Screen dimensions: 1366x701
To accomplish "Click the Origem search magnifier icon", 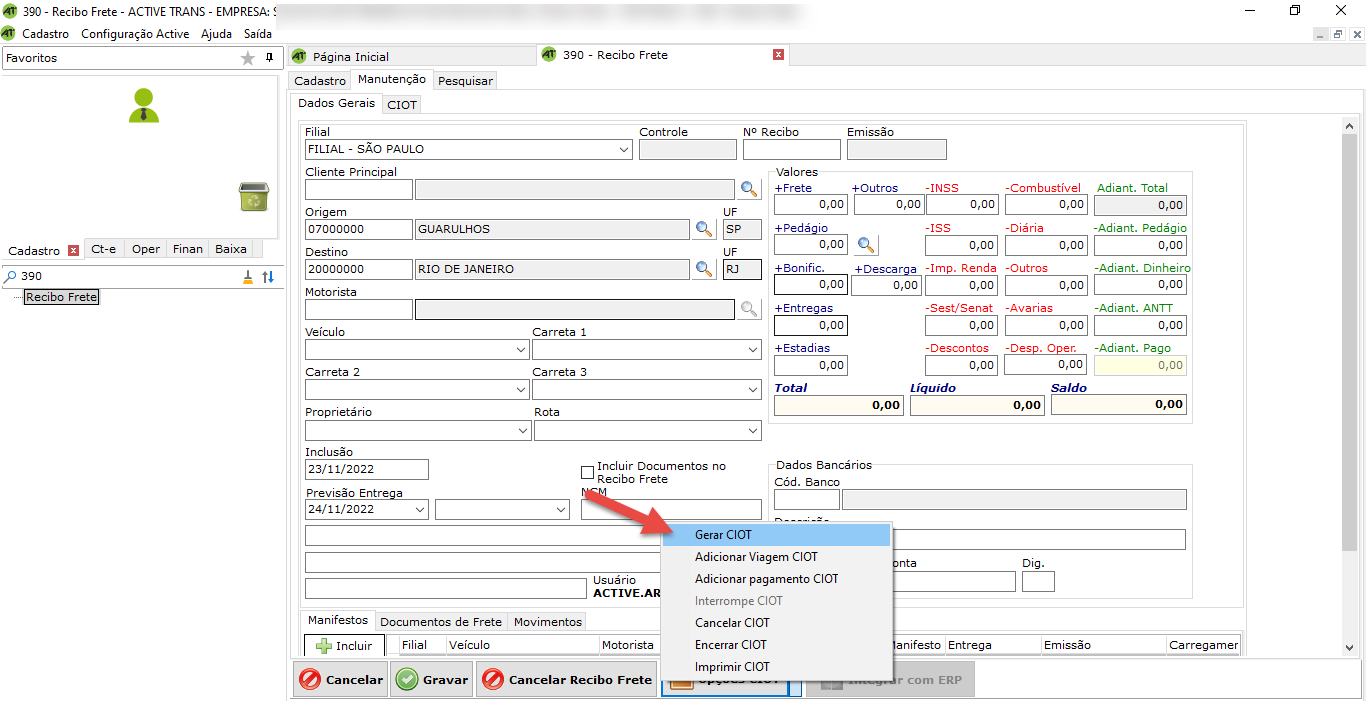I will (705, 229).
